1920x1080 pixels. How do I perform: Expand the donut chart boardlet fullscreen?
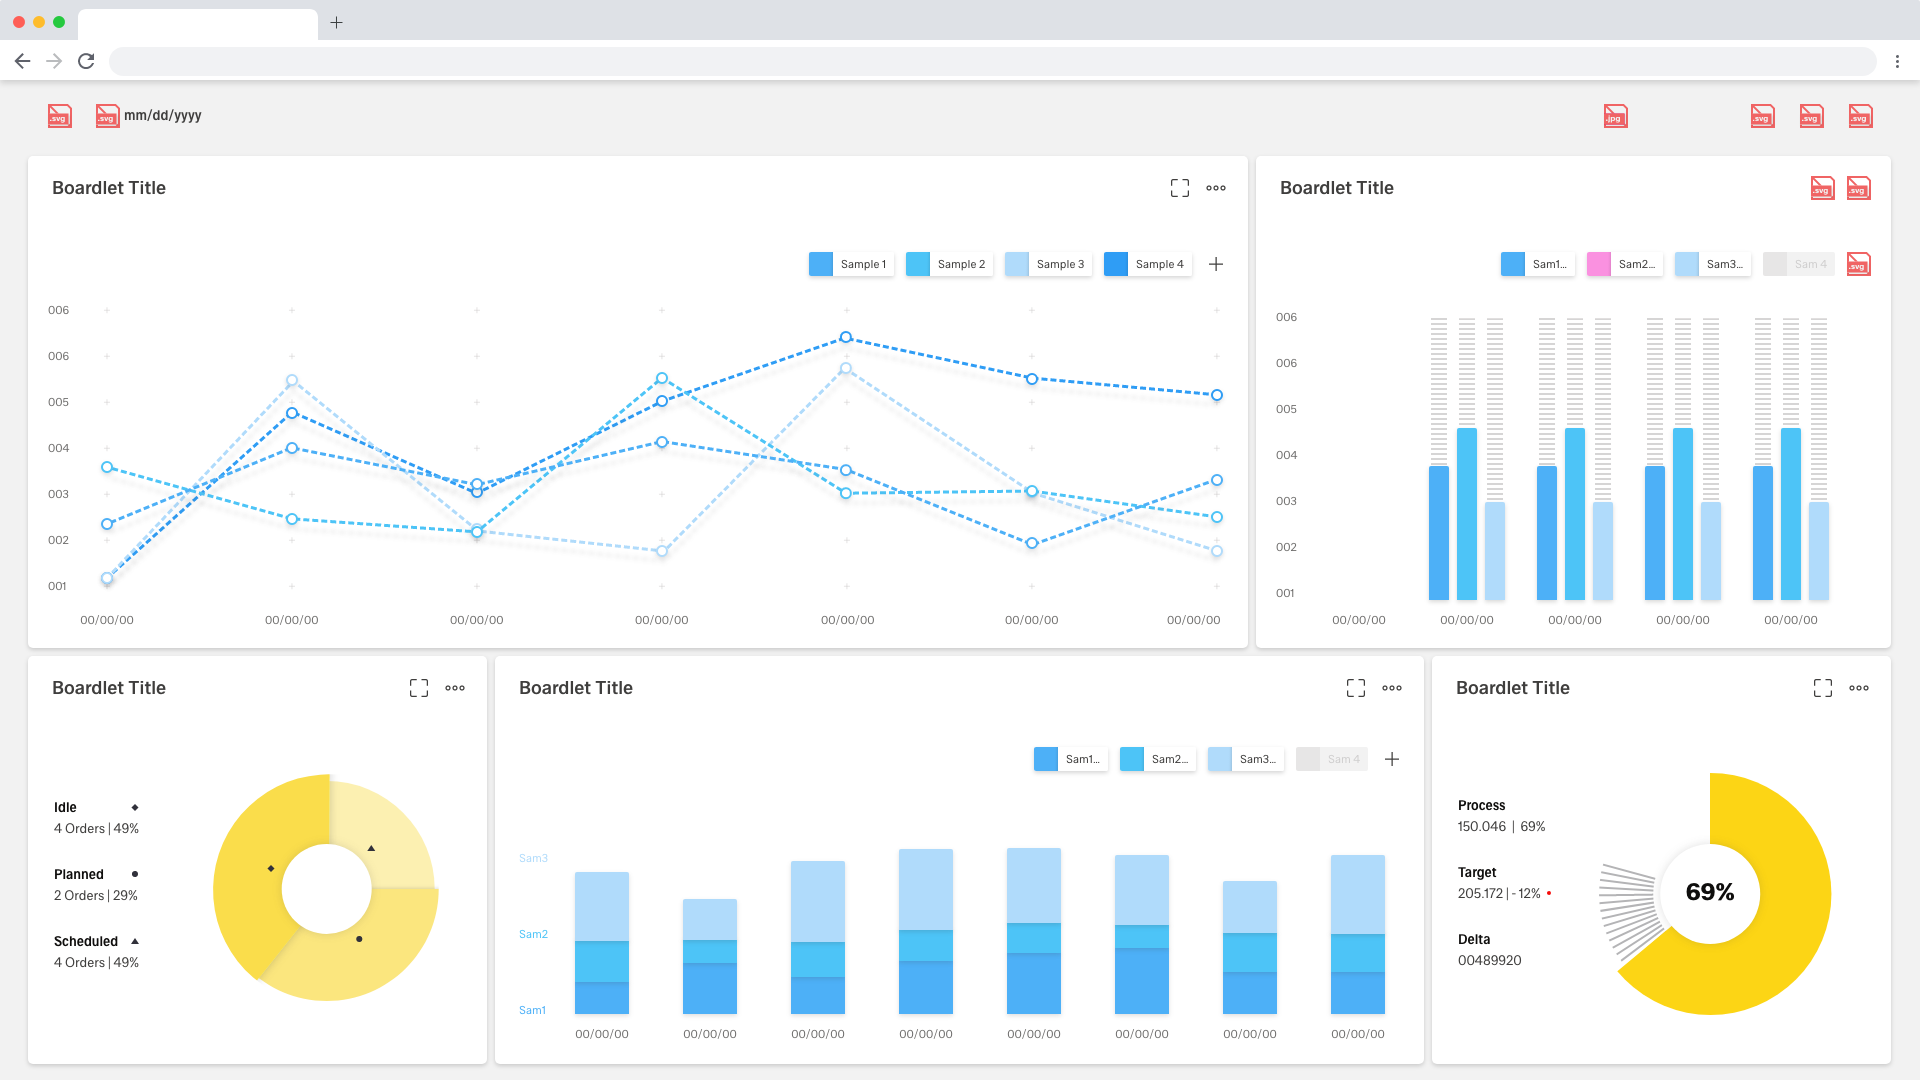pyautogui.click(x=419, y=688)
